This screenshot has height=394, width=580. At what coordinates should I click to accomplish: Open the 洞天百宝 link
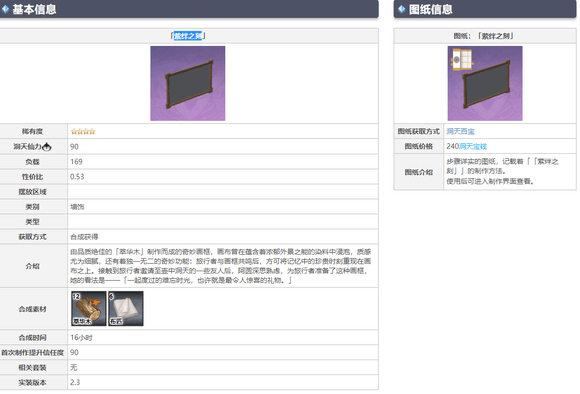coord(460,131)
